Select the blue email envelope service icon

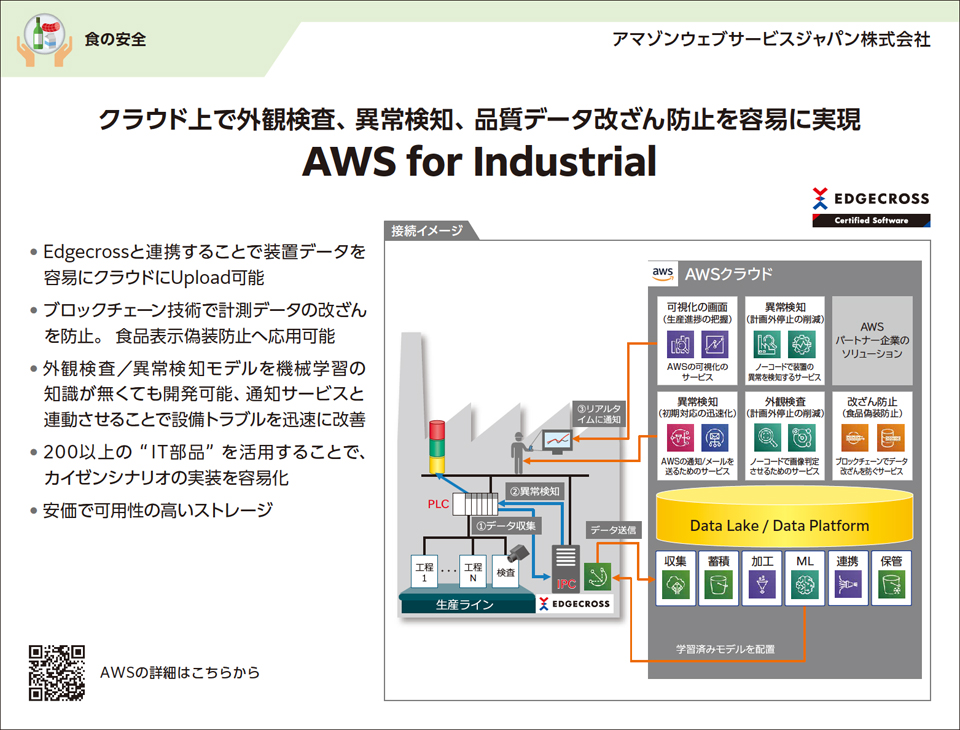[x=714, y=438]
